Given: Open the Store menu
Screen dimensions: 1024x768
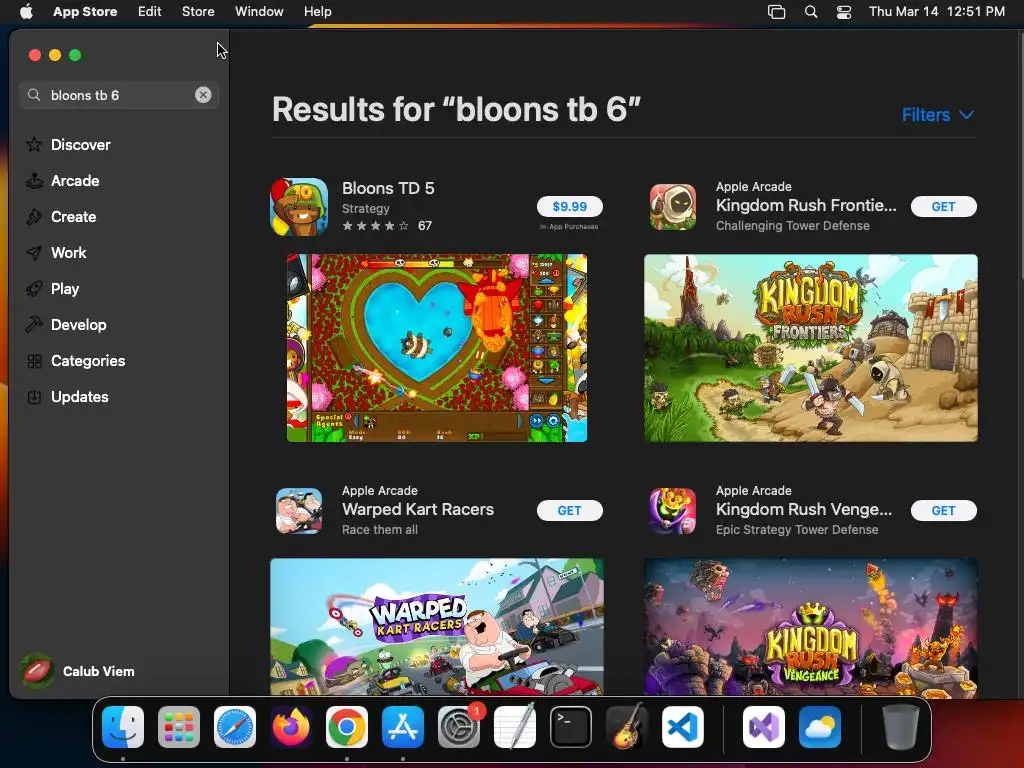Looking at the screenshot, I should tap(198, 12).
